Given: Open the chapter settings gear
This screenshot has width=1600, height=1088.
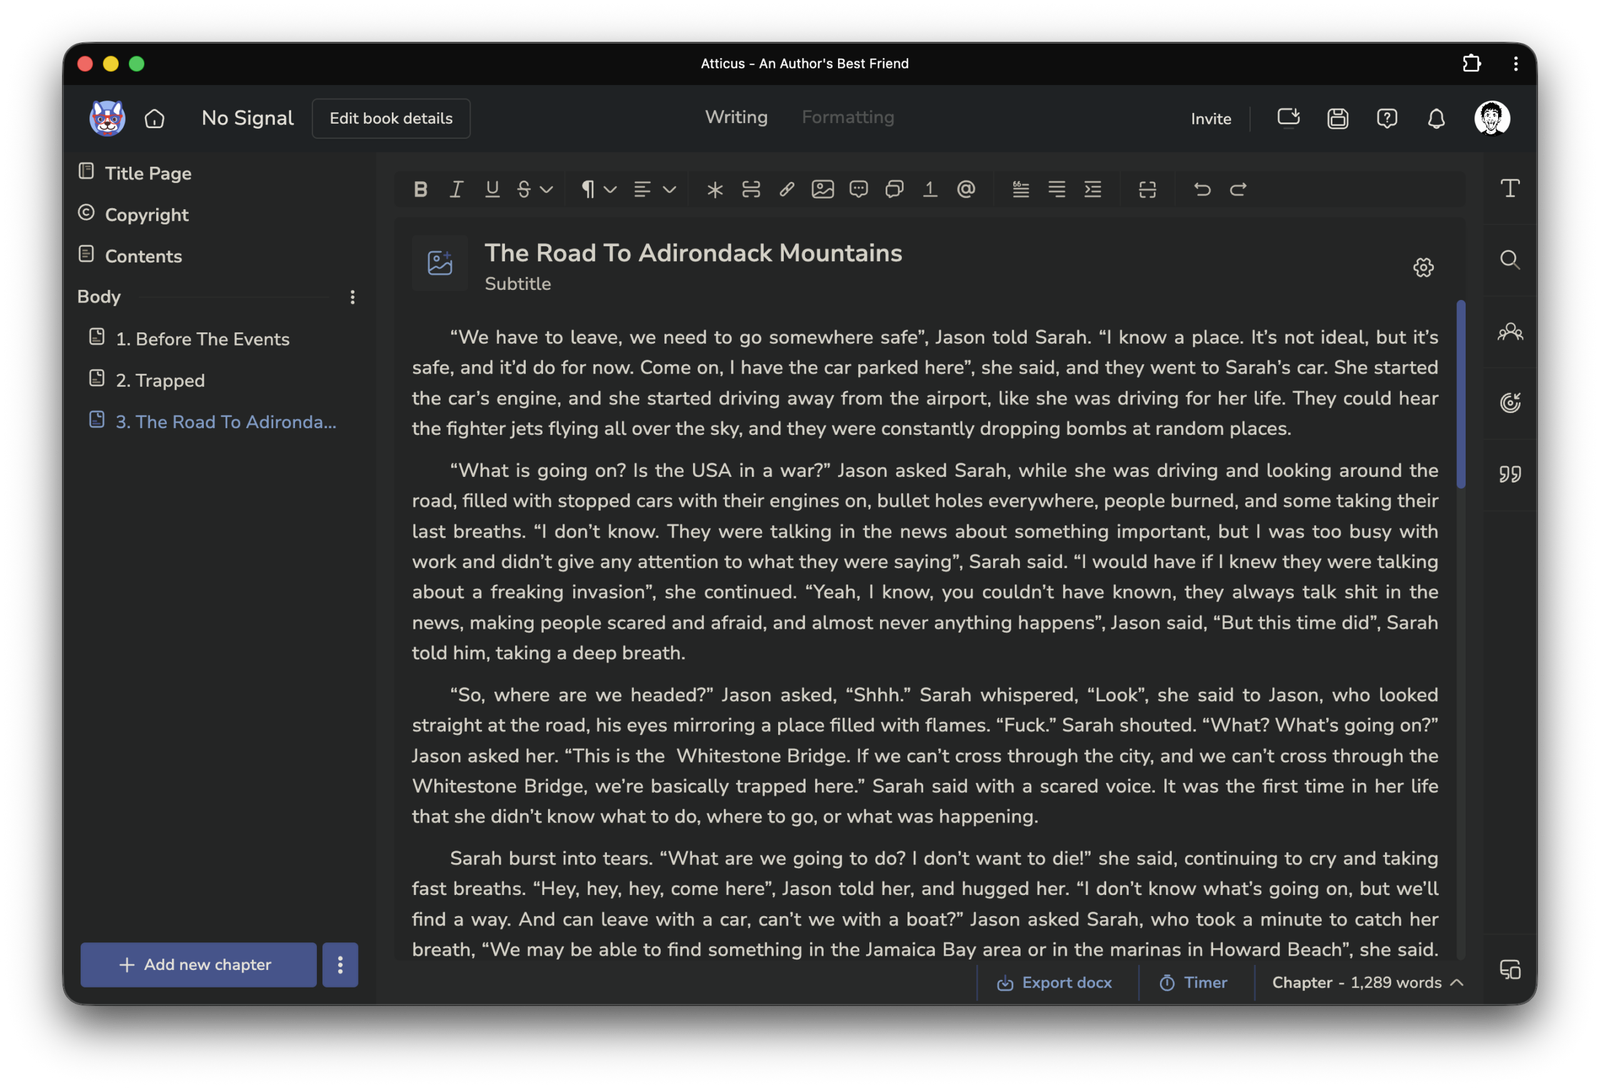Looking at the screenshot, I should tap(1424, 267).
